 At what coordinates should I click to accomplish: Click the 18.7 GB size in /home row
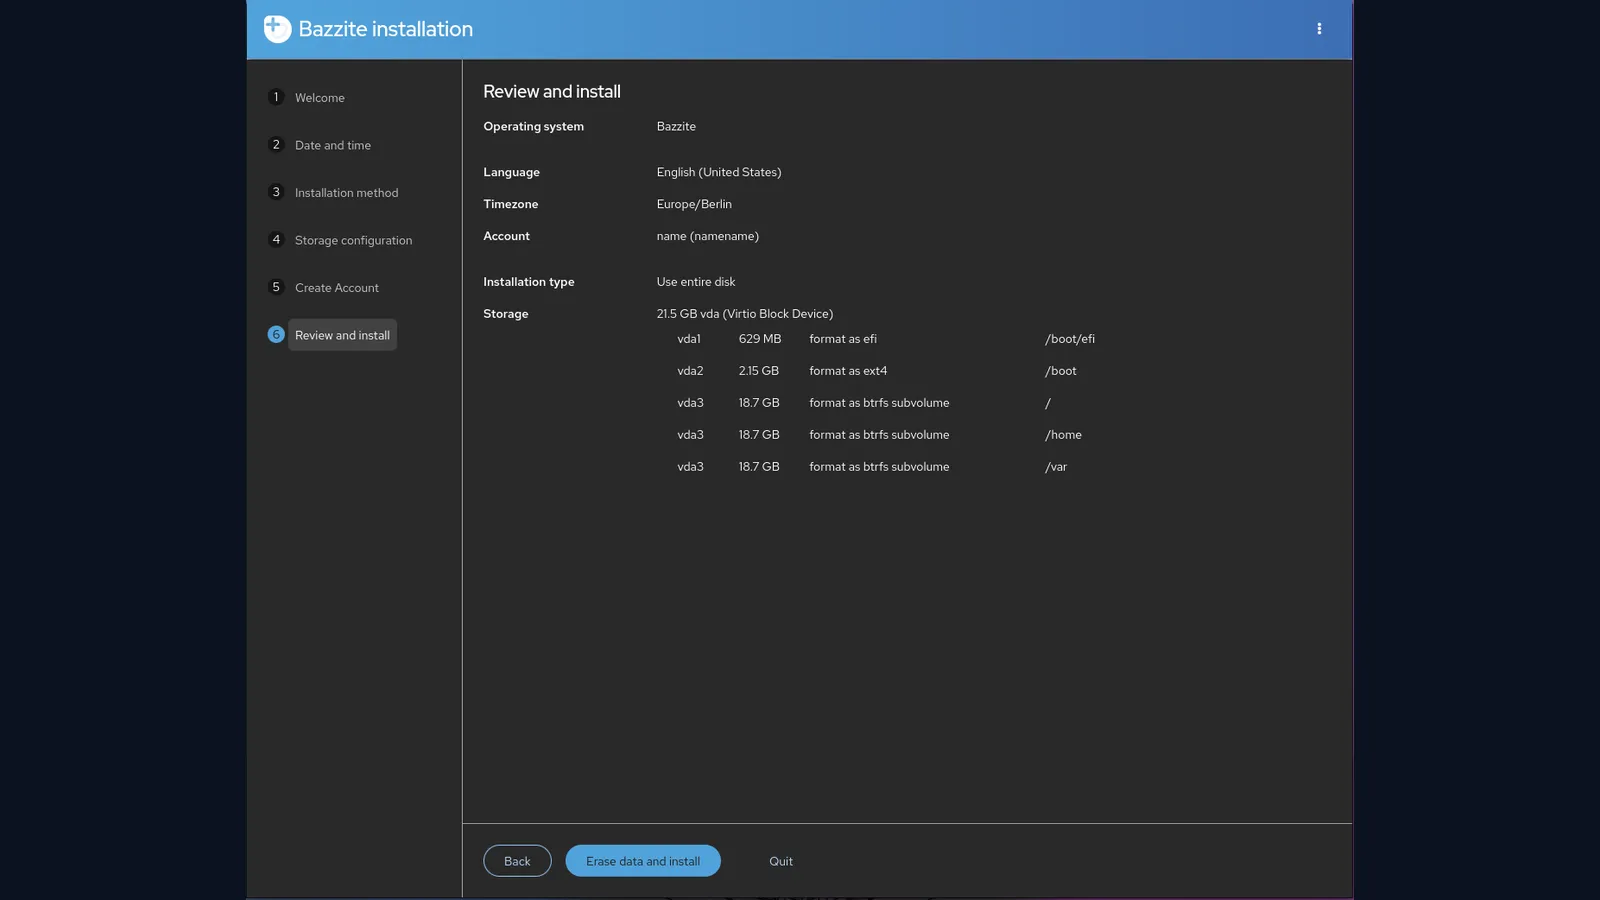click(759, 435)
